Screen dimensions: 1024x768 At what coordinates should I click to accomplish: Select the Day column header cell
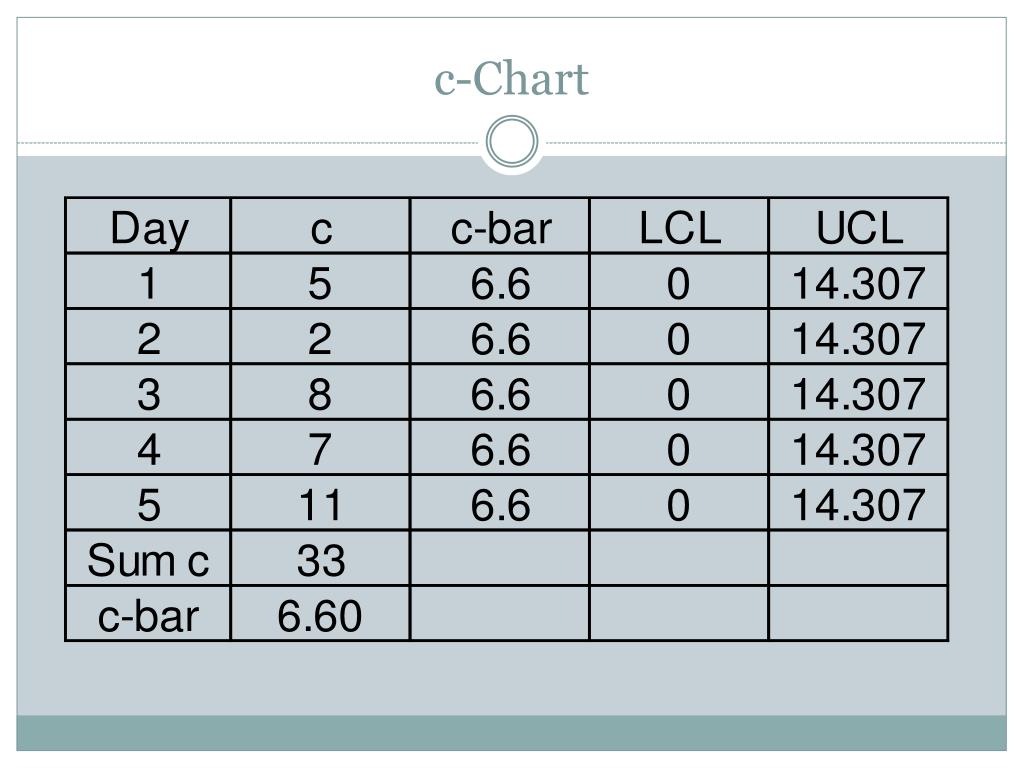point(148,226)
